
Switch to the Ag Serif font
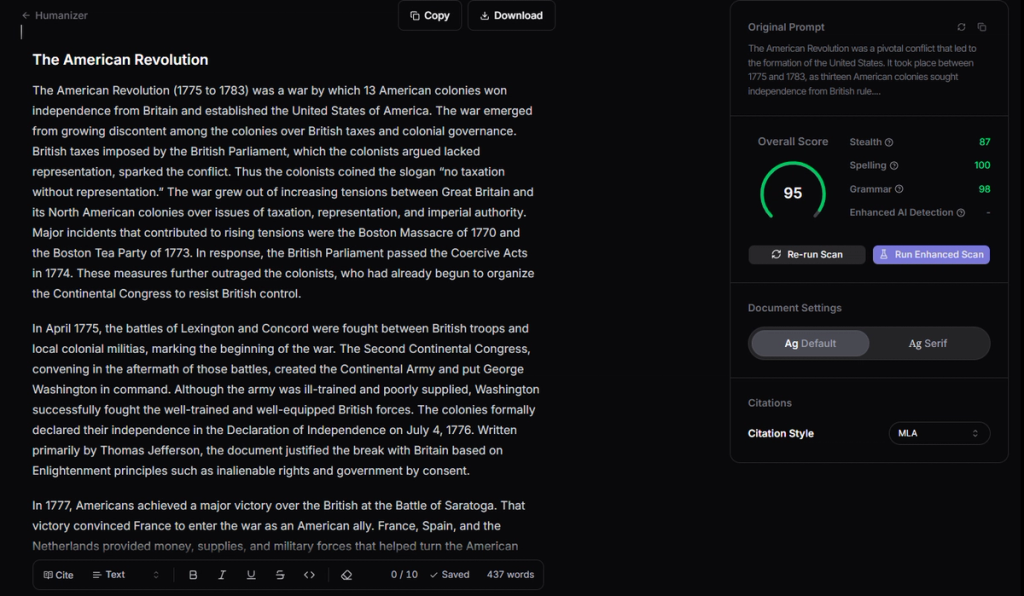928,343
